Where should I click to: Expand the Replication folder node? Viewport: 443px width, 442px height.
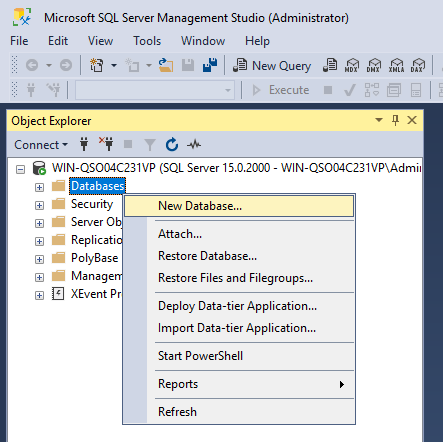click(39, 241)
